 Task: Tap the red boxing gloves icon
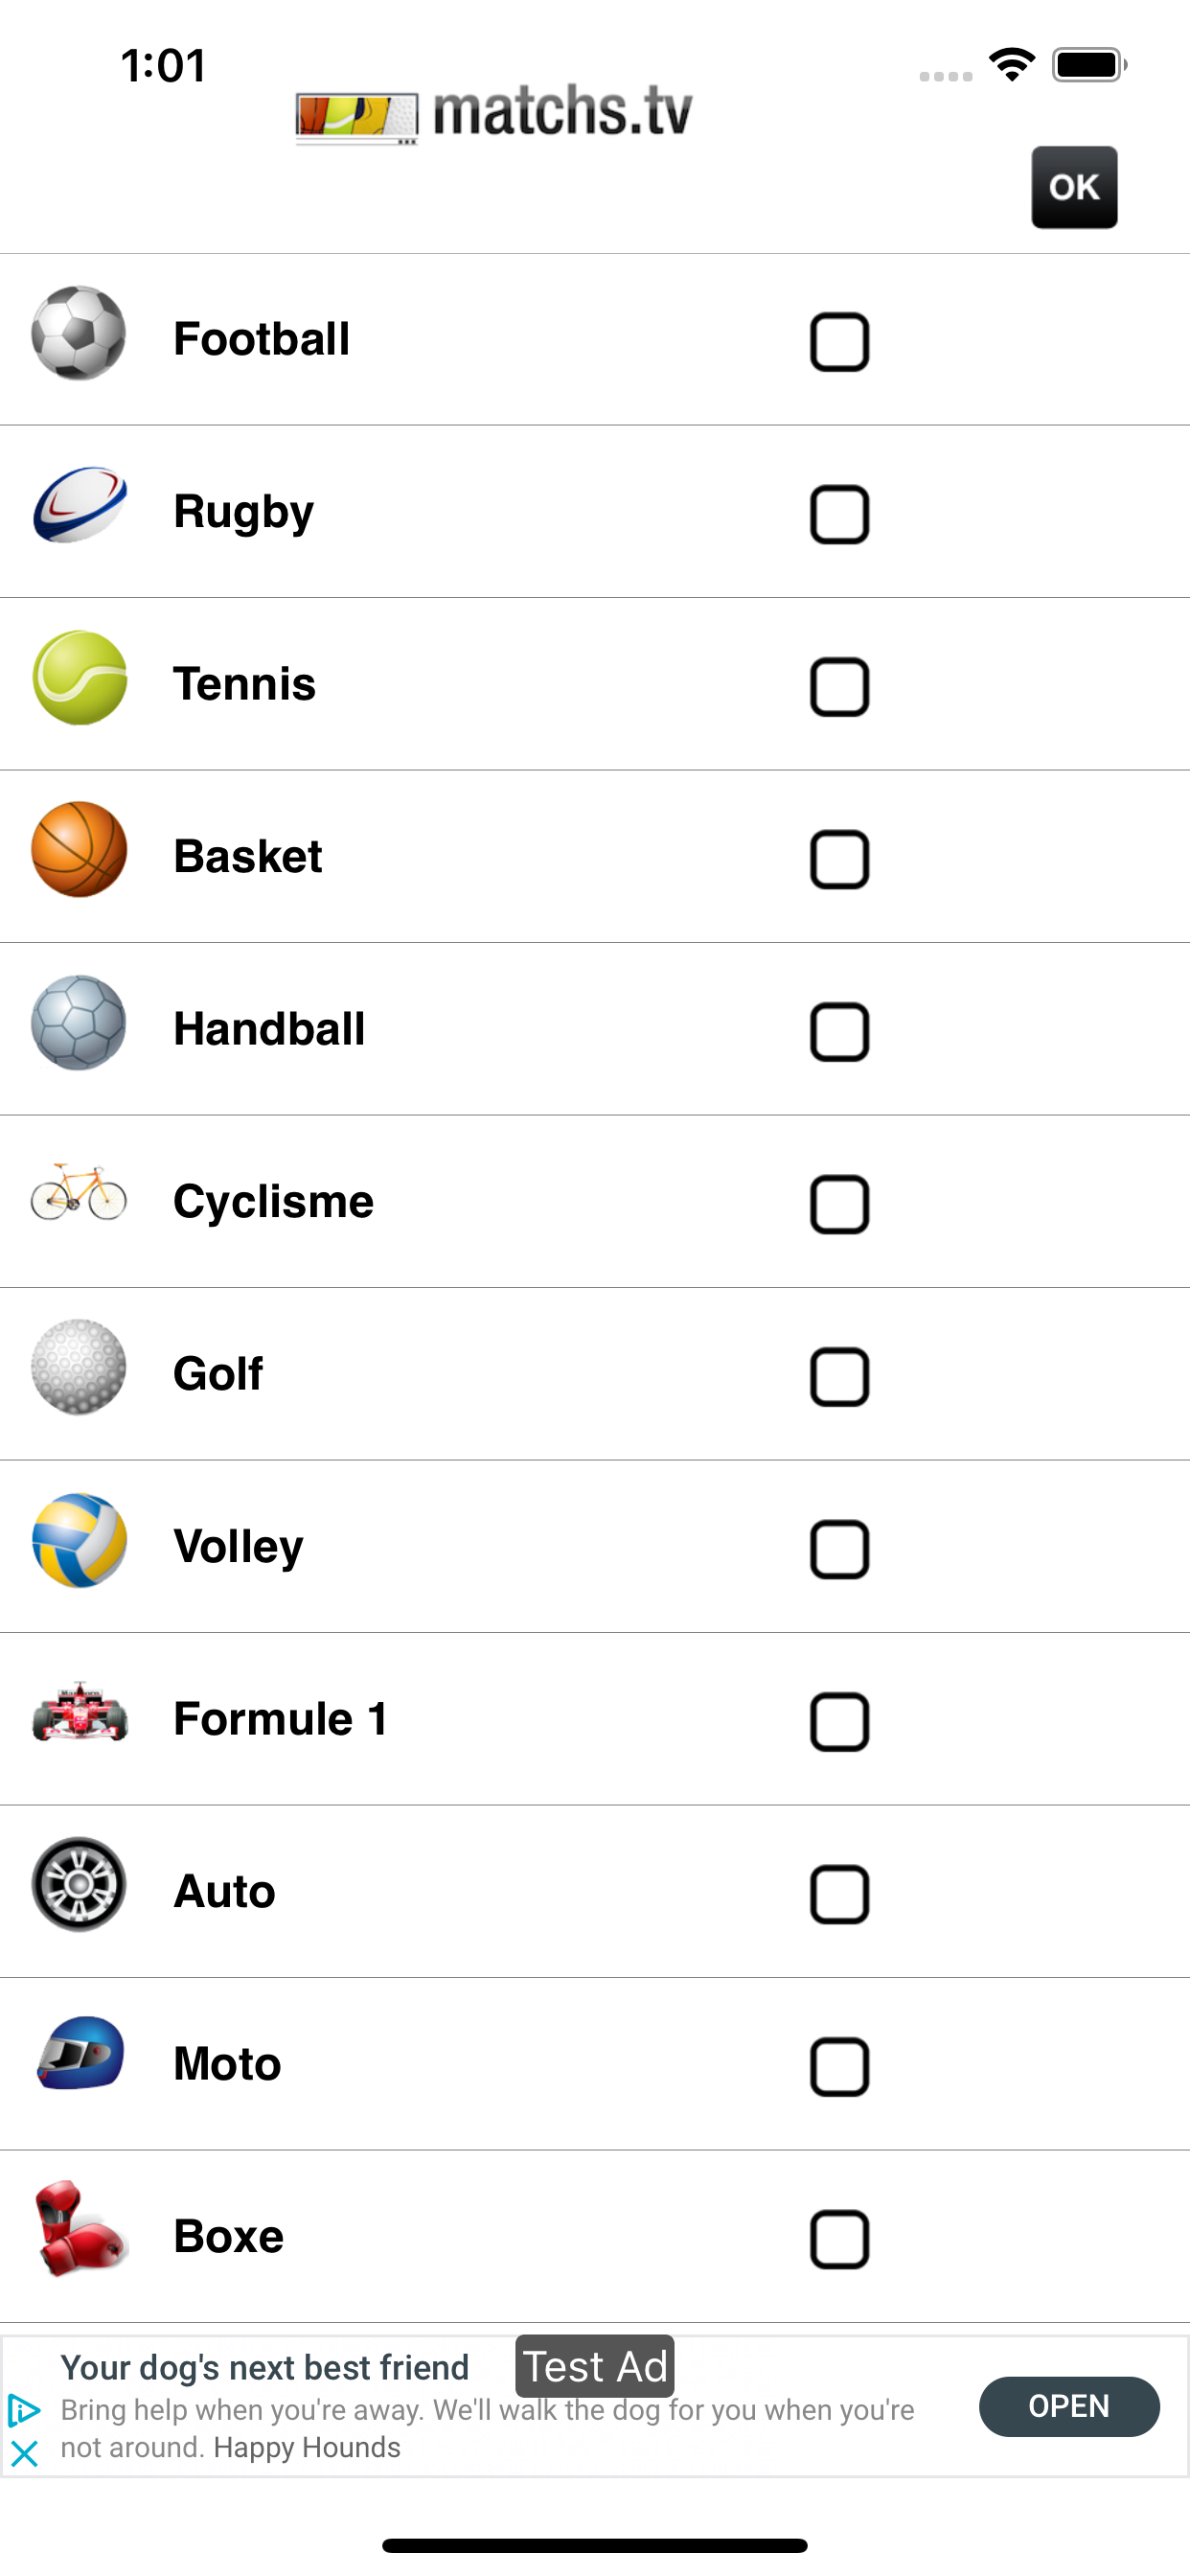(x=79, y=2228)
